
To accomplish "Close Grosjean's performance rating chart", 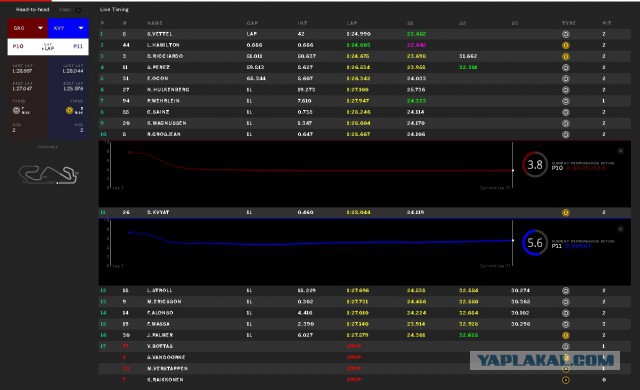I will coord(620,151).
